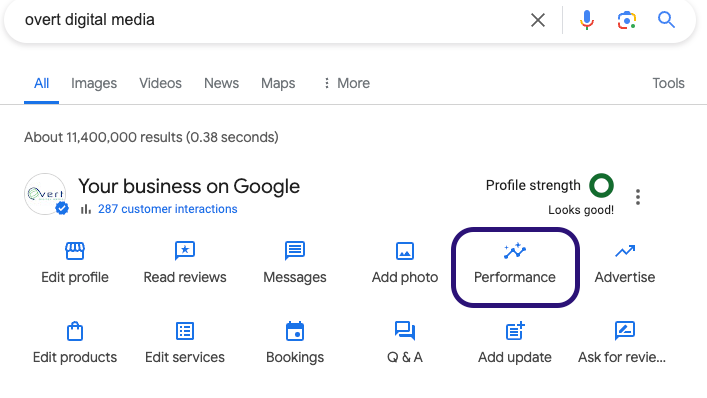707x398 pixels.
Task: Click the Overt business logo thumbnail
Action: [x=45, y=194]
